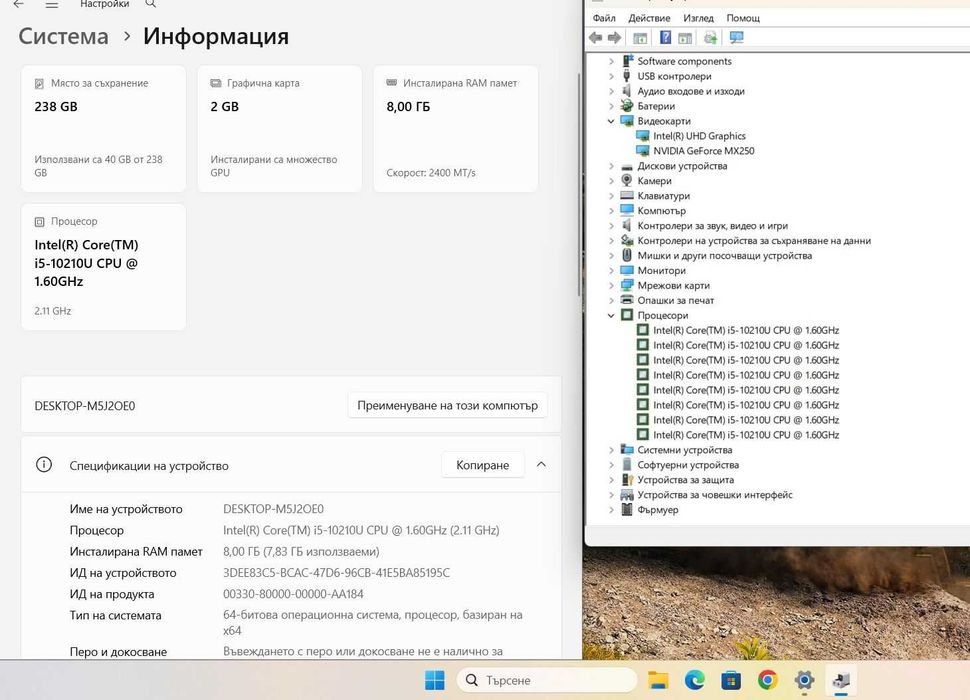The height and width of the screenshot is (700, 970).
Task: Click the Help question-mark toolbar icon
Action: (x=665, y=38)
